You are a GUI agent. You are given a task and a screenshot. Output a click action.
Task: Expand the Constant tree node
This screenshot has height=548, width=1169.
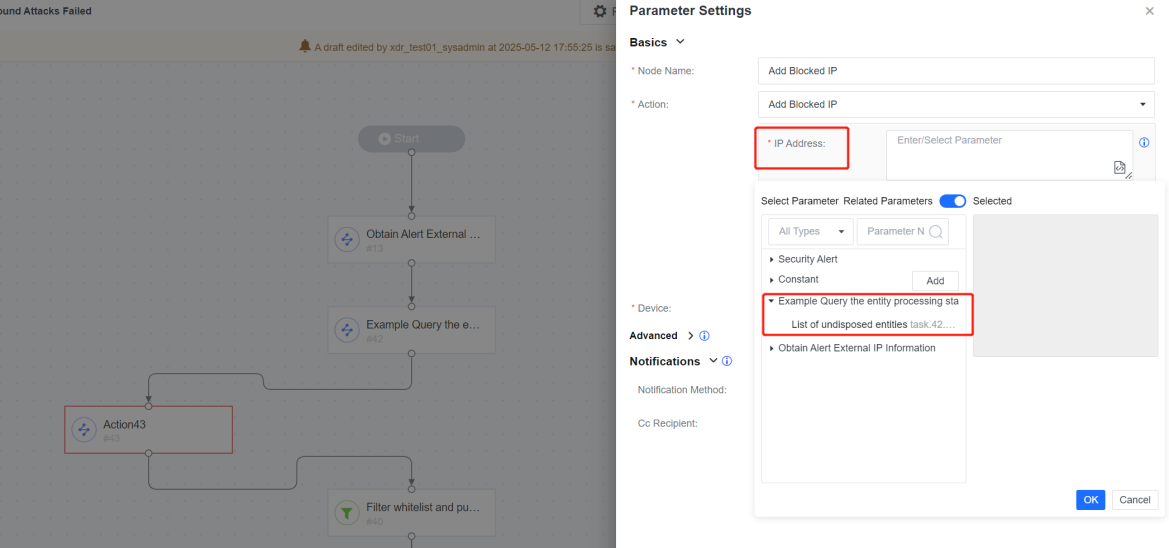(x=772, y=280)
